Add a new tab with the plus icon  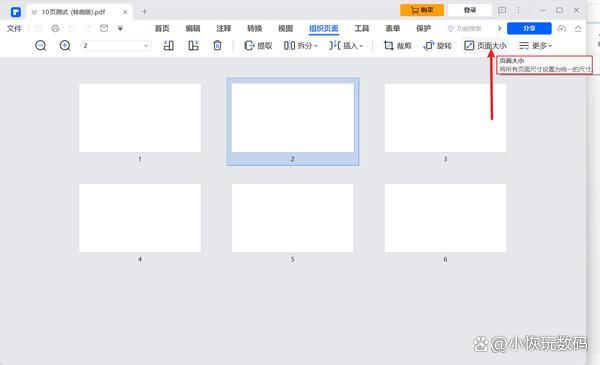tap(144, 12)
